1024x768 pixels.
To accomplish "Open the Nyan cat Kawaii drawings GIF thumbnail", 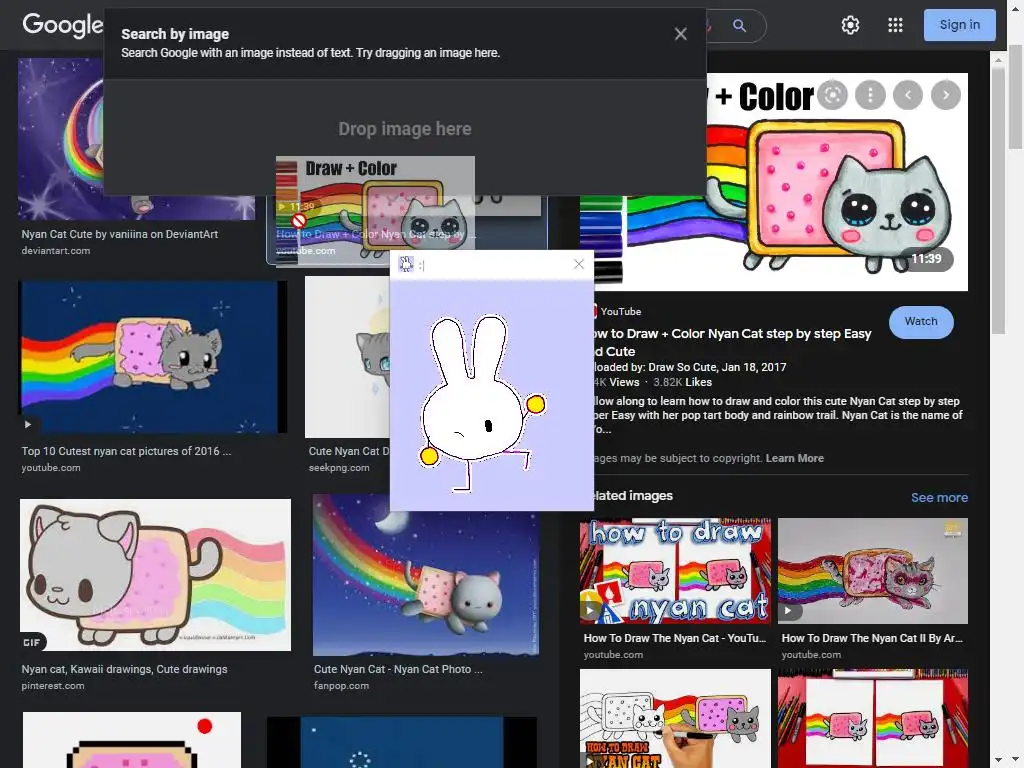I will [155, 575].
